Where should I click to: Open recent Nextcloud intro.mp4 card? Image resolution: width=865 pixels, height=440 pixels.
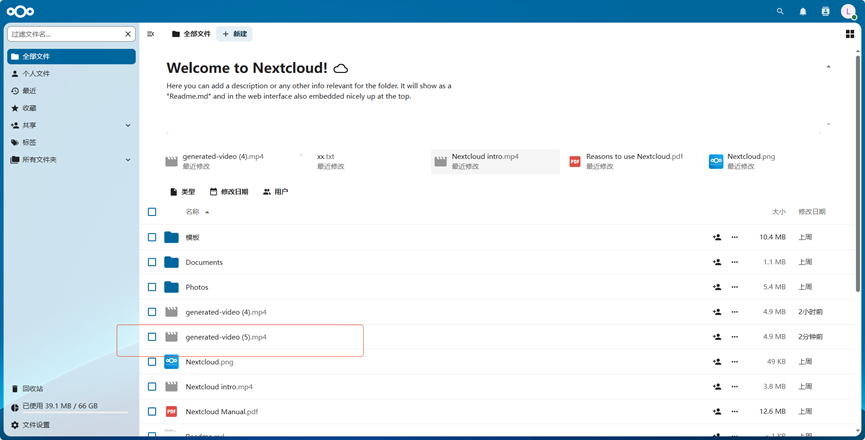click(495, 162)
